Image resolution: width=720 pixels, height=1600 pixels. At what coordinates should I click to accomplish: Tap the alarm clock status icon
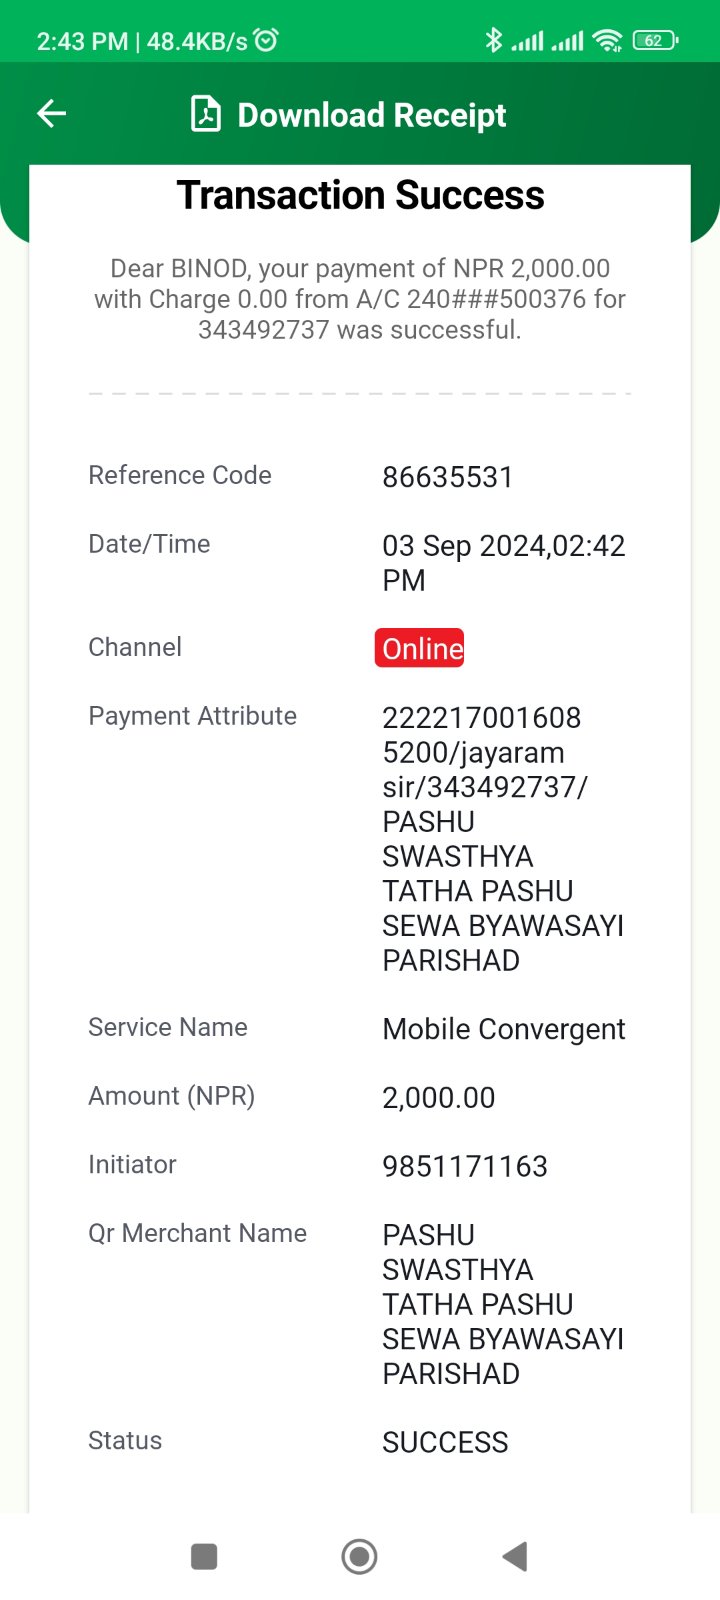[x=266, y=40]
